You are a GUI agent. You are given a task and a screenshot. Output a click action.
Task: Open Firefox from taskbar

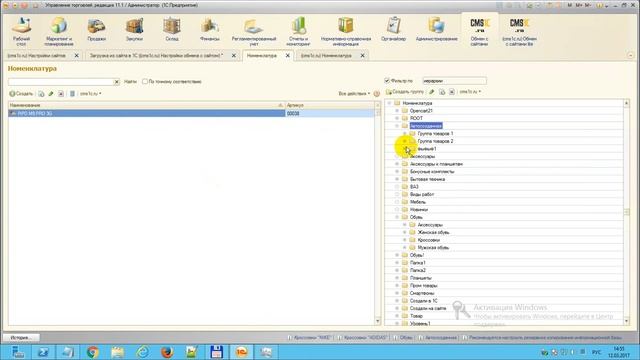pyautogui.click(x=167, y=352)
